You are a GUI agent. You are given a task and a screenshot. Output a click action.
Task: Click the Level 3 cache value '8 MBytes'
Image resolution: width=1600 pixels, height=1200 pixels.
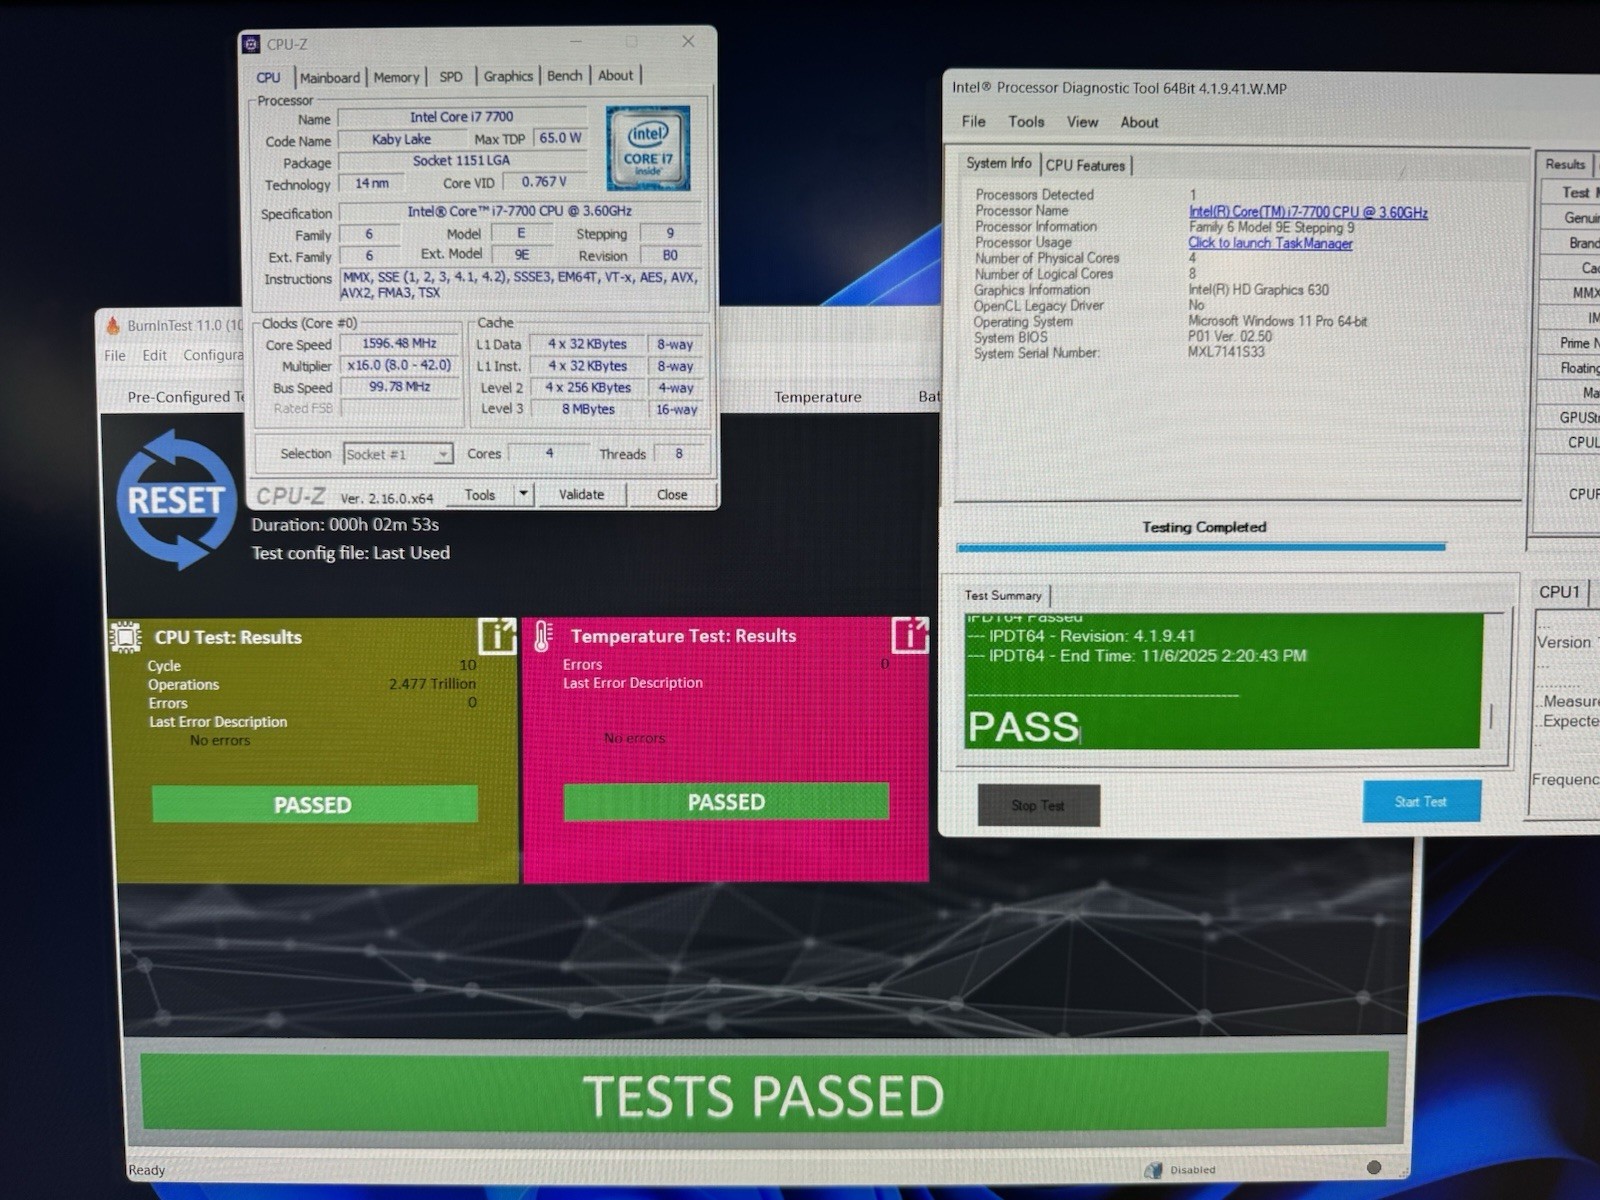588,409
